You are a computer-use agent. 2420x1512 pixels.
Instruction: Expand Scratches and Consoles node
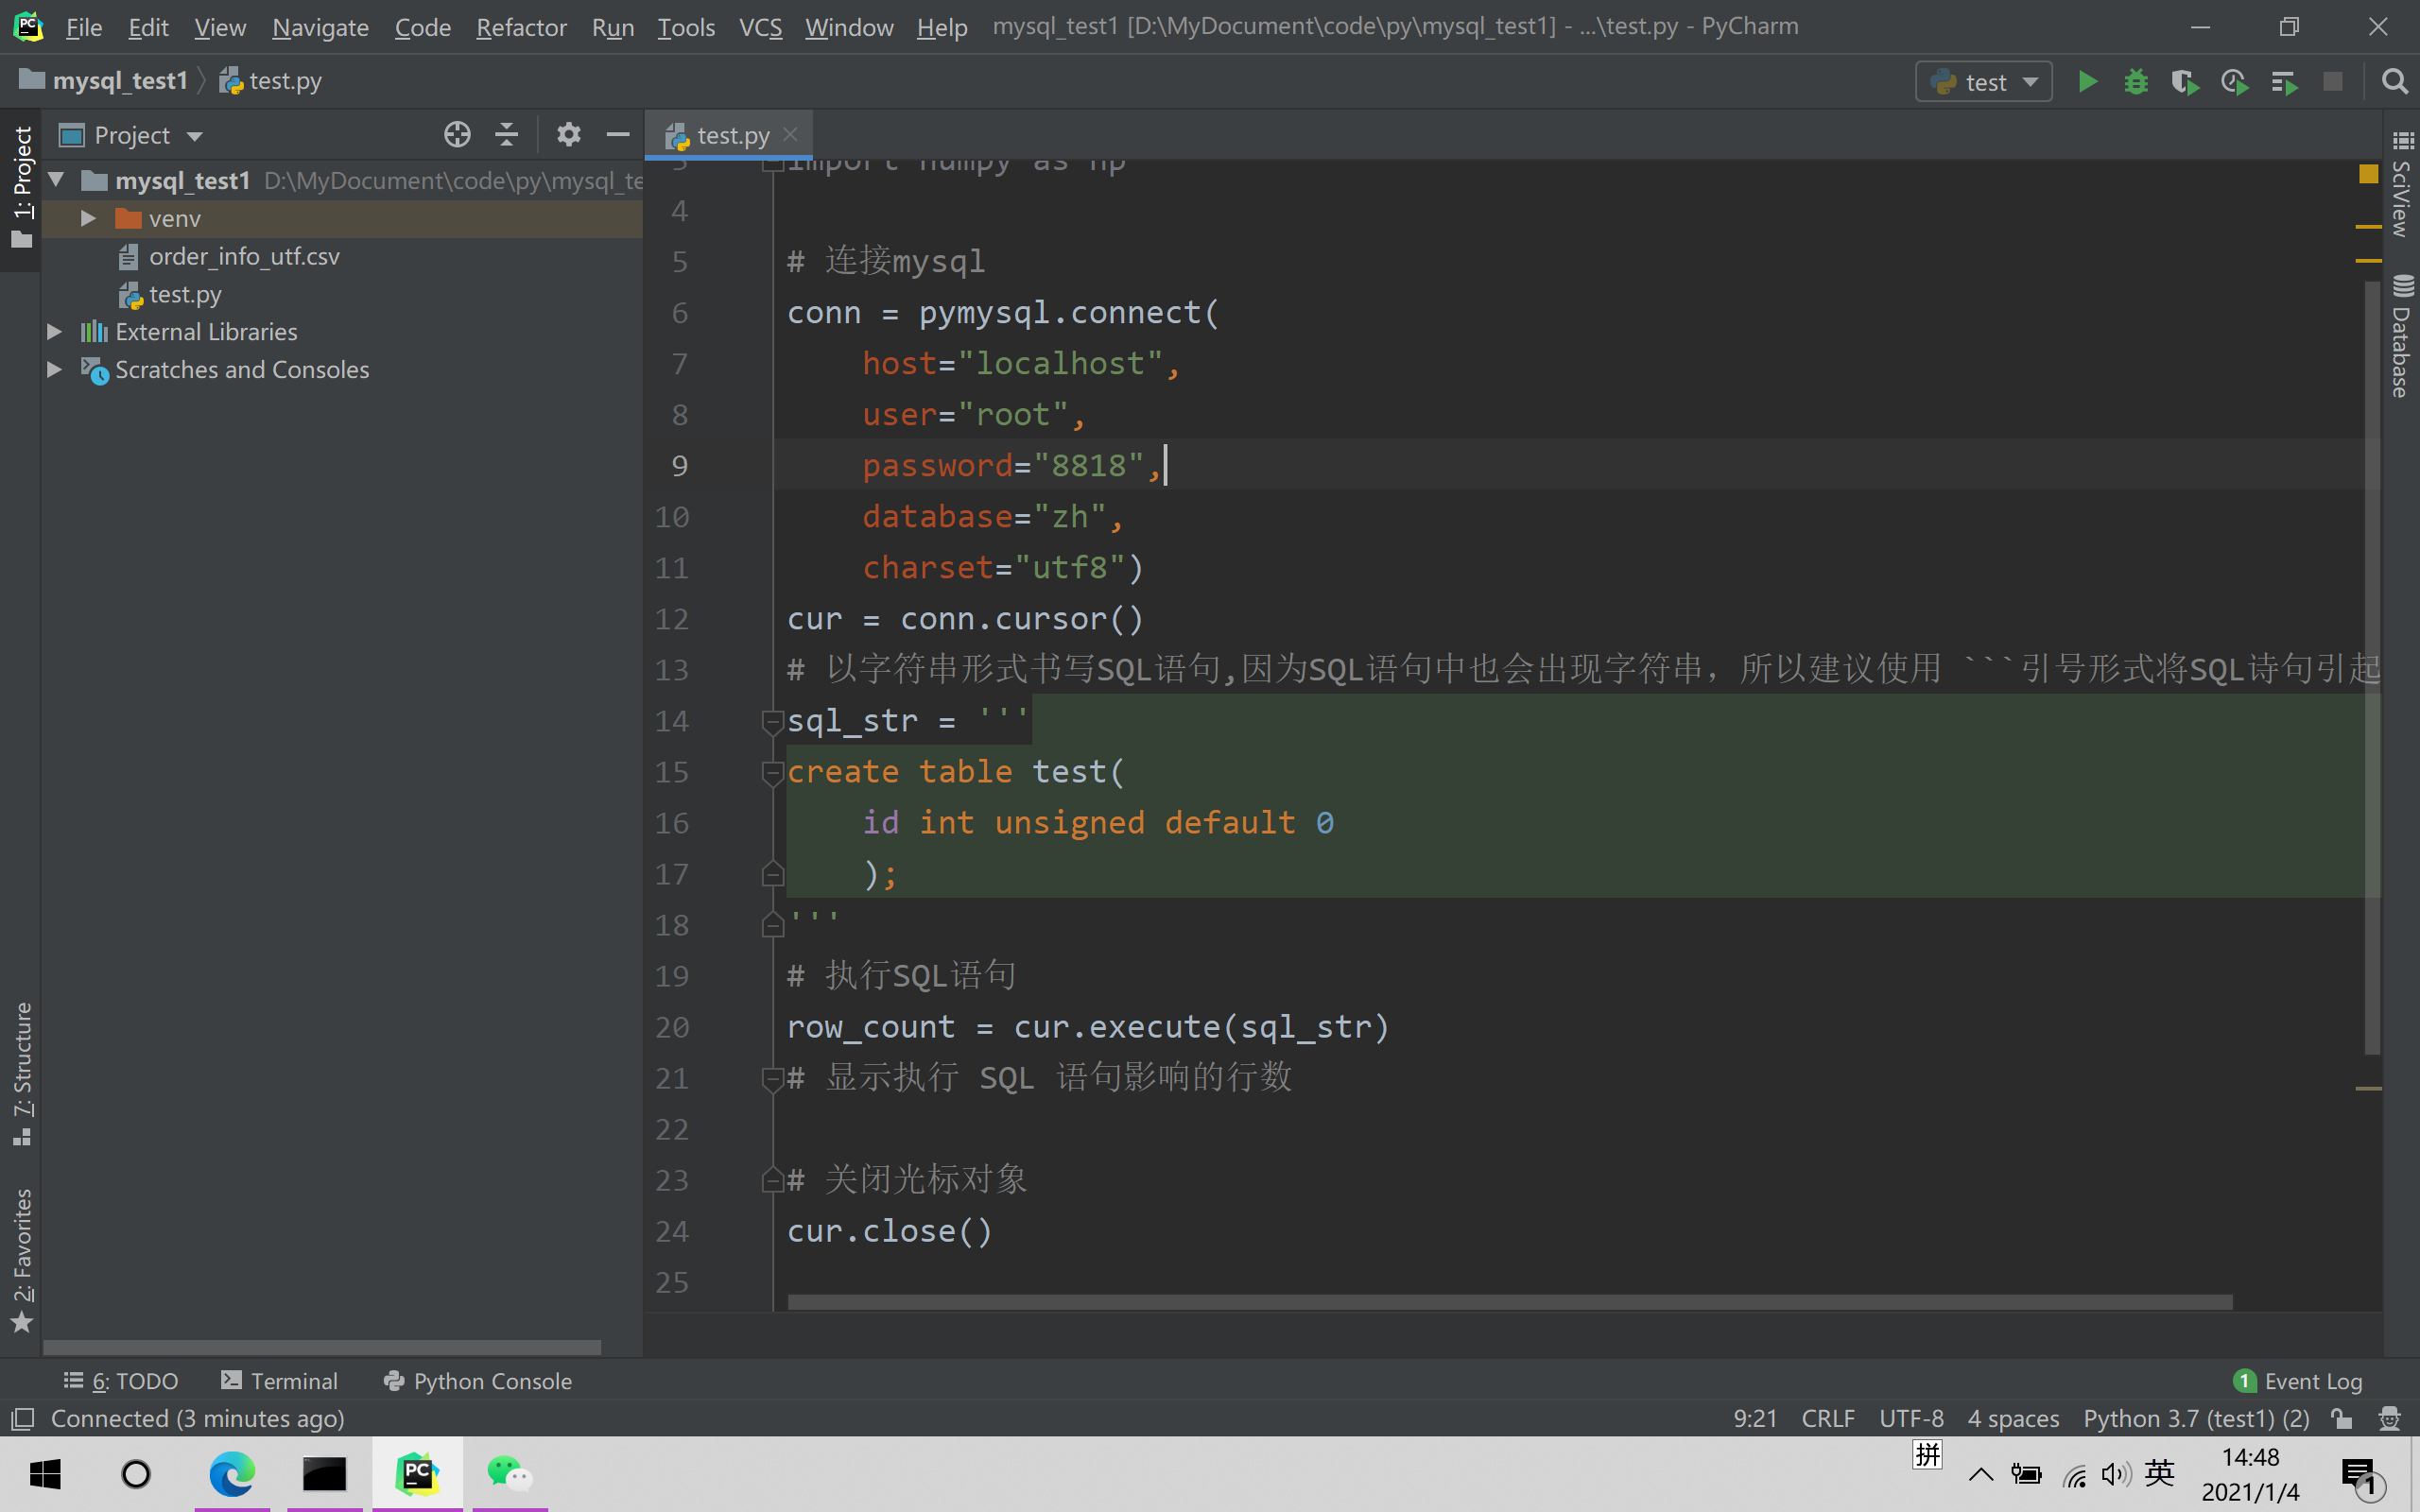[55, 369]
